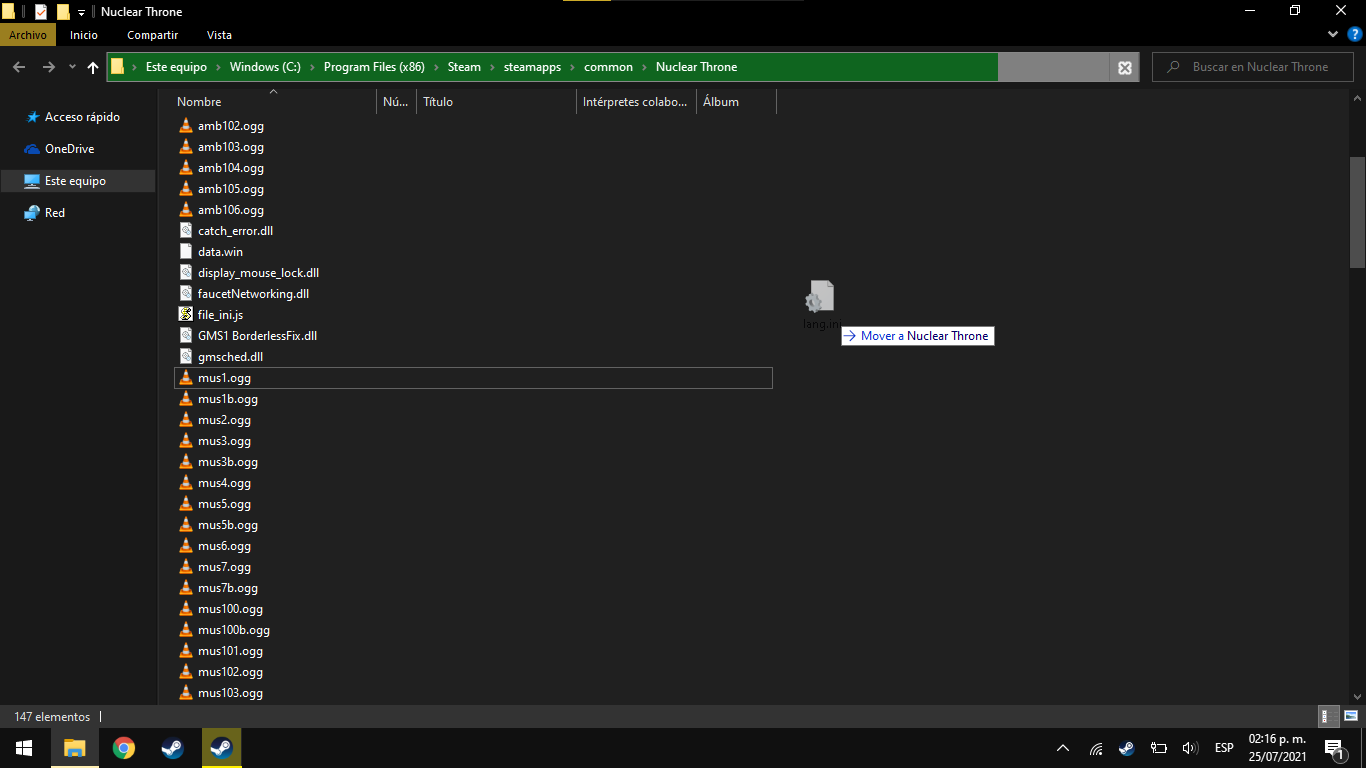This screenshot has height=768, width=1366.
Task: Click the file list vertical scrollbar thumb
Action: click(x=1357, y=212)
